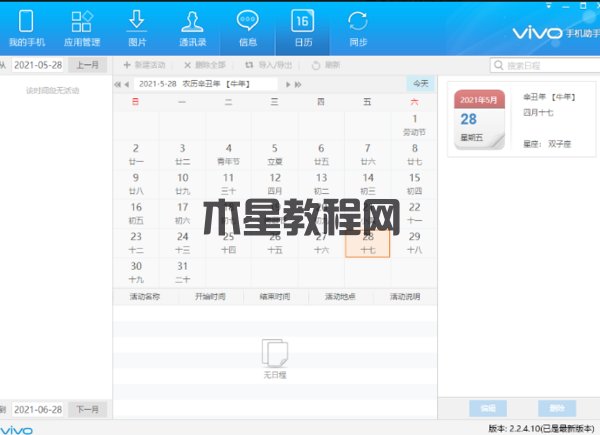The width and height of the screenshot is (600, 435).
Task: Click 导入/导出 import export button
Action: pos(268,65)
